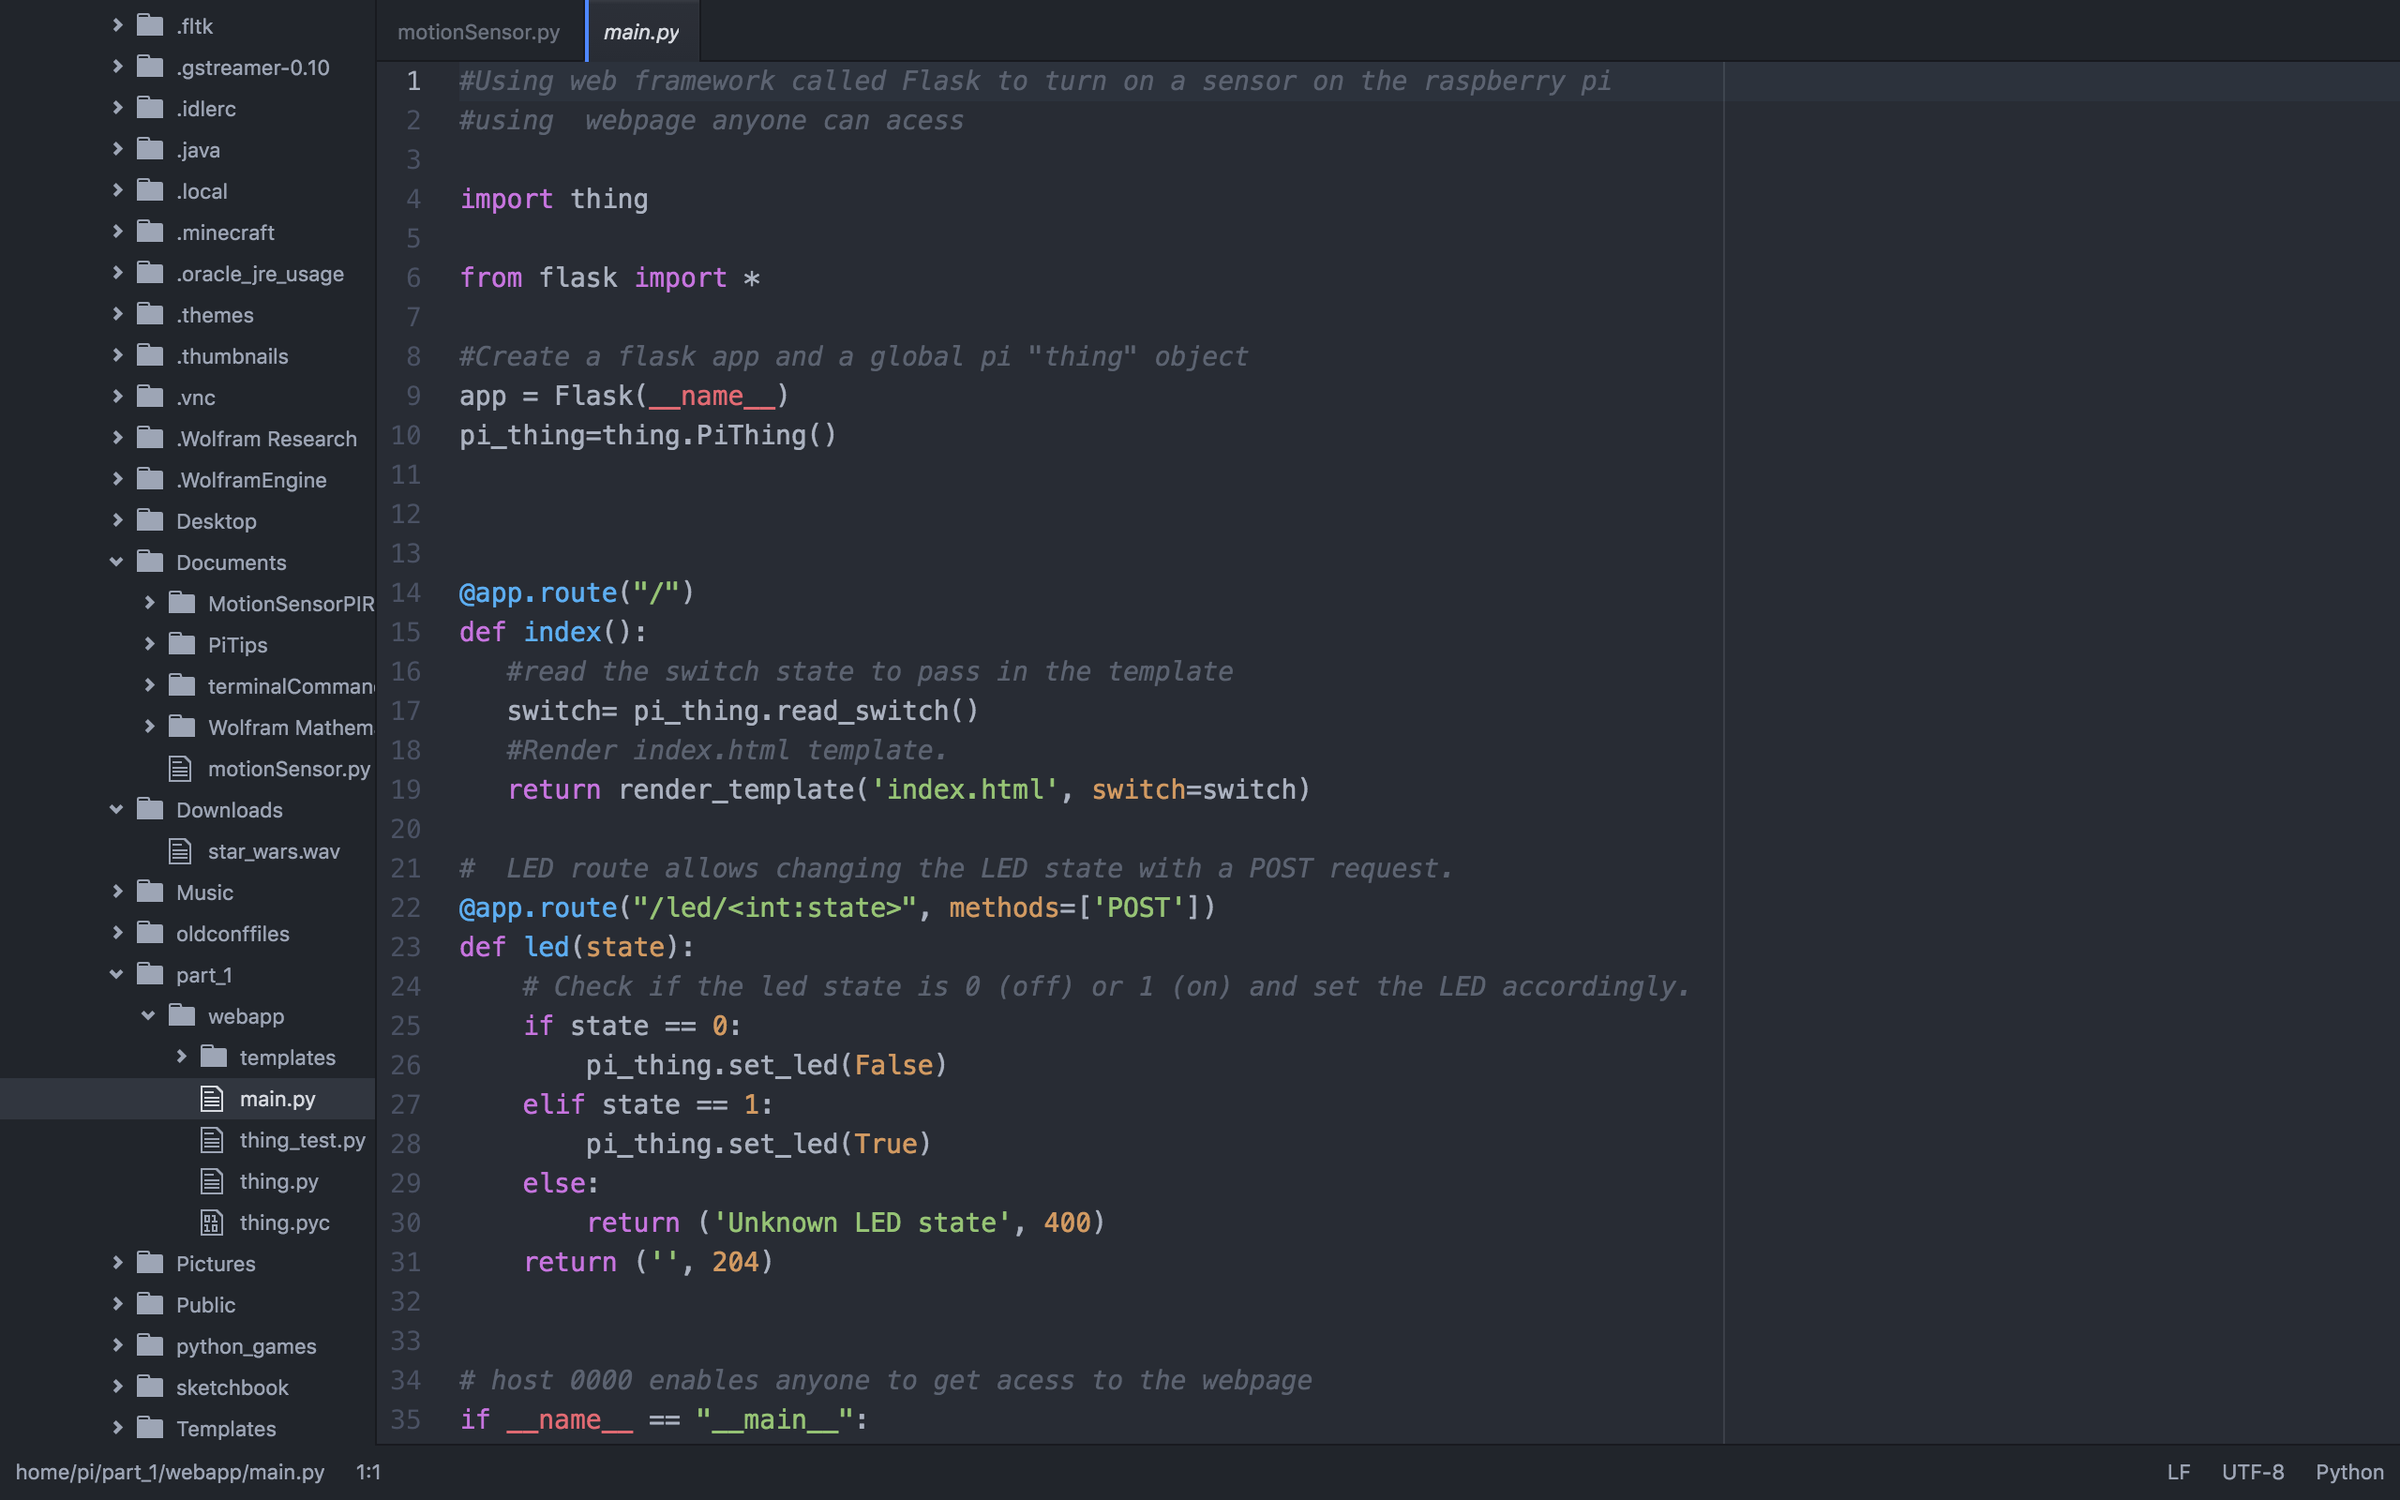Click the Desktop folder icon
This screenshot has width=2400, height=1500.
click(150, 521)
